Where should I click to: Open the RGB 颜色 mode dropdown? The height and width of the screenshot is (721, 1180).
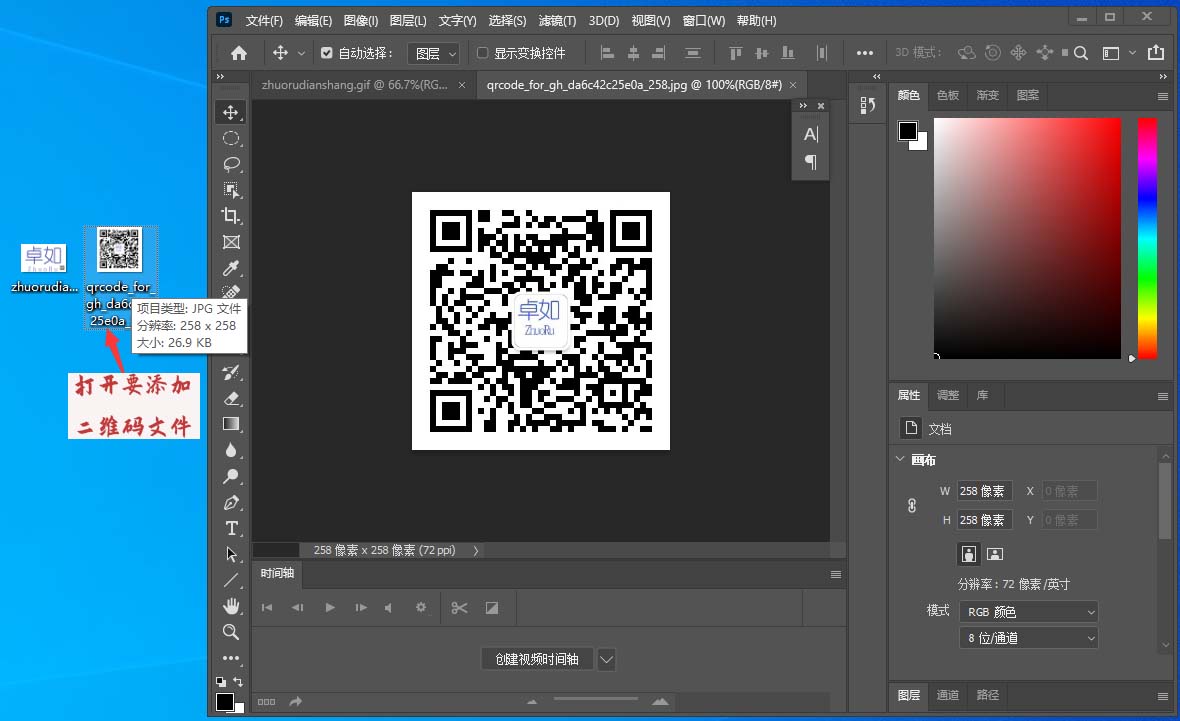point(1028,611)
